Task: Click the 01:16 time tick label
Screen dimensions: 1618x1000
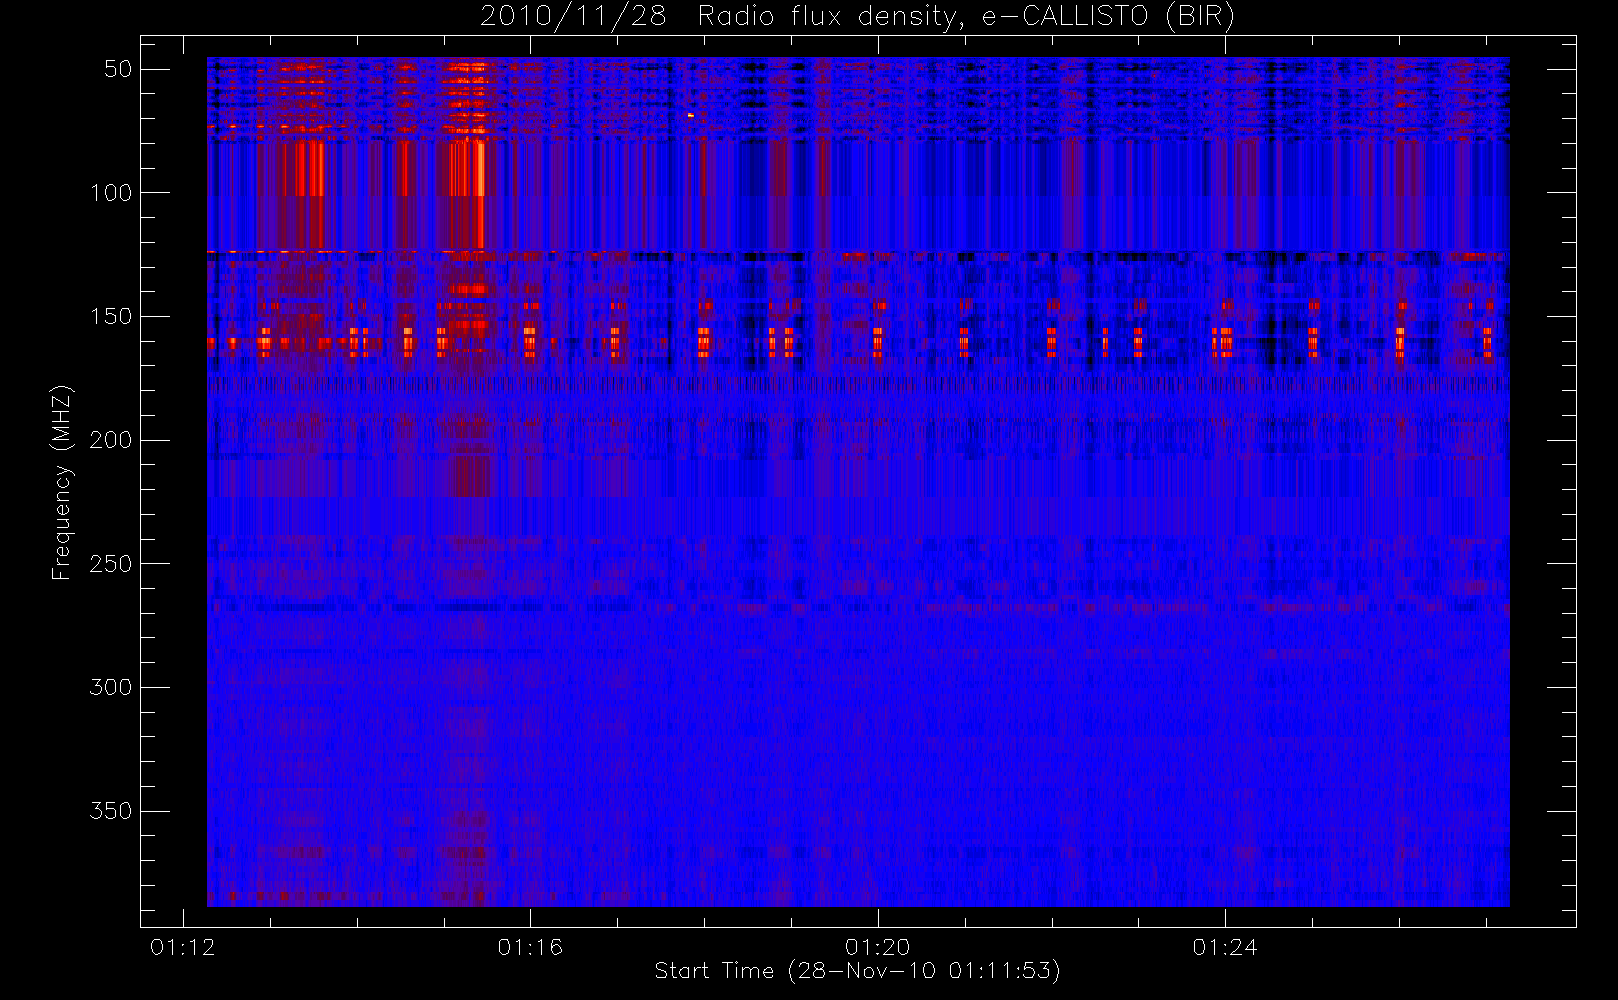Action: click(x=530, y=947)
